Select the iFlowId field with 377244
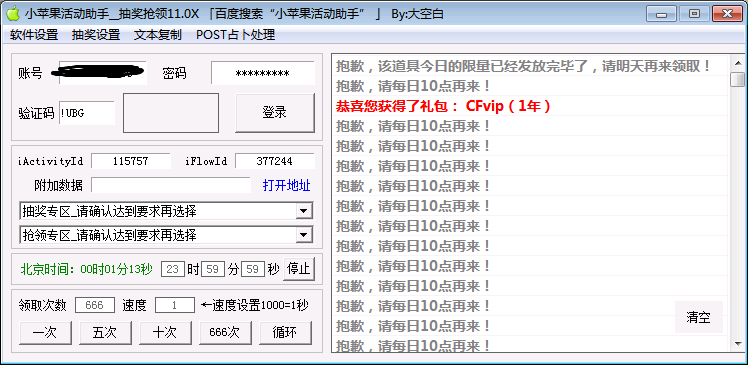The image size is (748, 365). tap(275, 161)
